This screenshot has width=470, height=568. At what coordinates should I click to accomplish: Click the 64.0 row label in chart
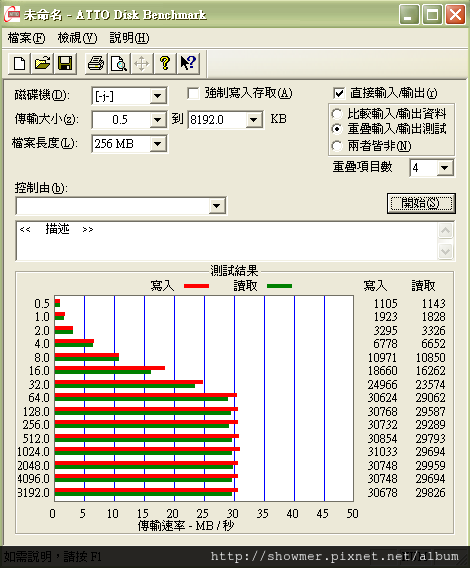[x=39, y=398]
